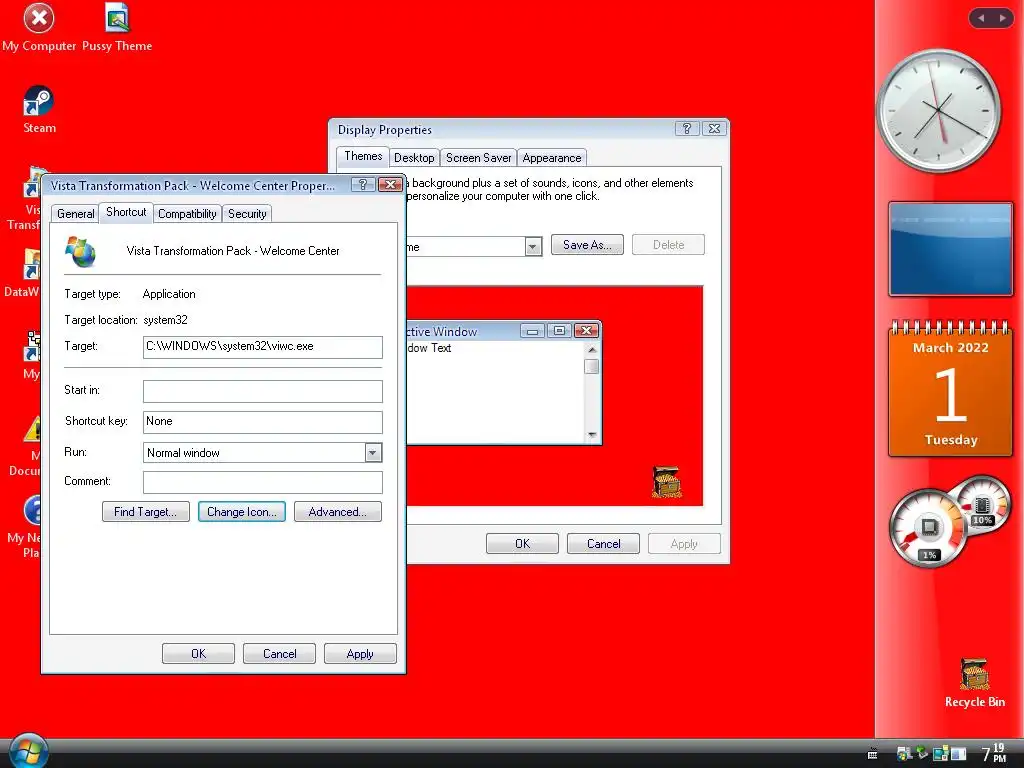The width and height of the screenshot is (1024, 768).
Task: Click the treasure chest icon in theme preview
Action: tap(666, 482)
